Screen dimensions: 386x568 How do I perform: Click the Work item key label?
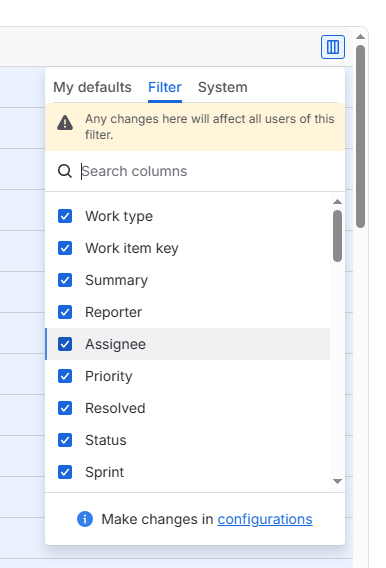pyautogui.click(x=132, y=248)
